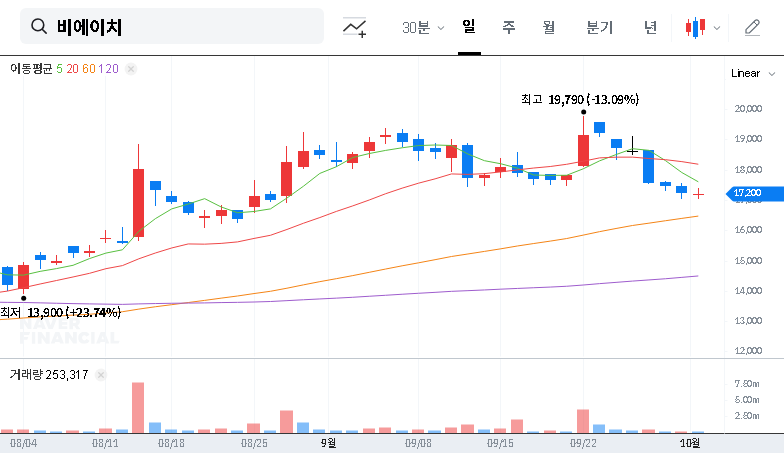
Task: Select the 일 daily tab
Action: [468, 27]
